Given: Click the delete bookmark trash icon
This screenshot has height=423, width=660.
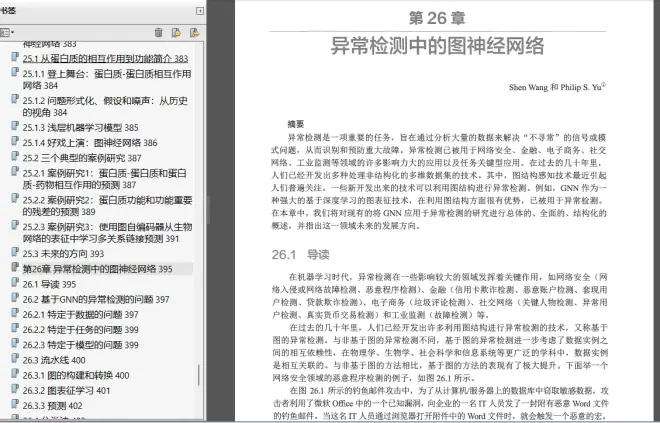Looking at the screenshot, I should (x=158, y=33).
